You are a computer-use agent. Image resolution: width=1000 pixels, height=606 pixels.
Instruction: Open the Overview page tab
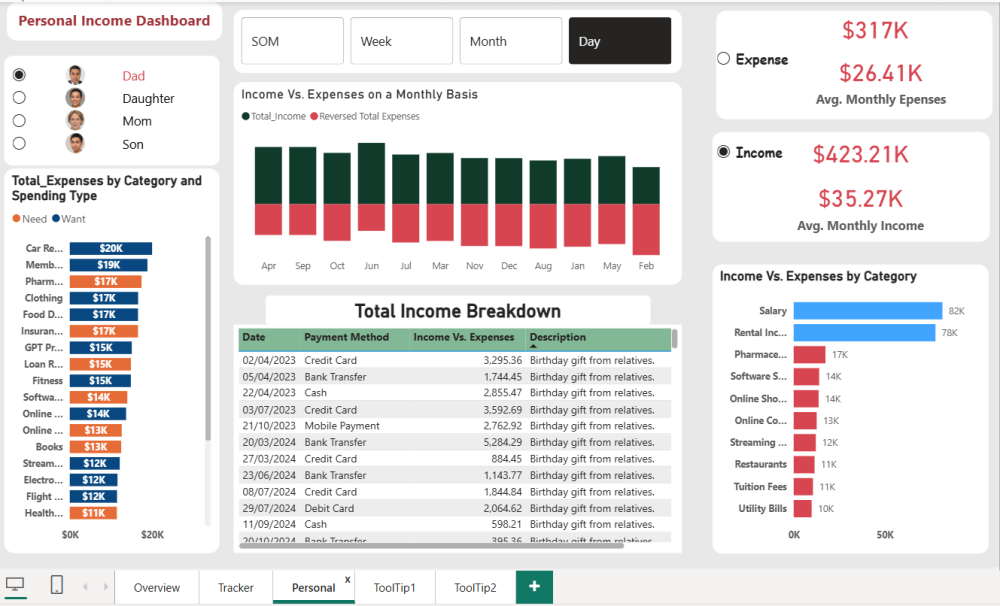pos(157,587)
